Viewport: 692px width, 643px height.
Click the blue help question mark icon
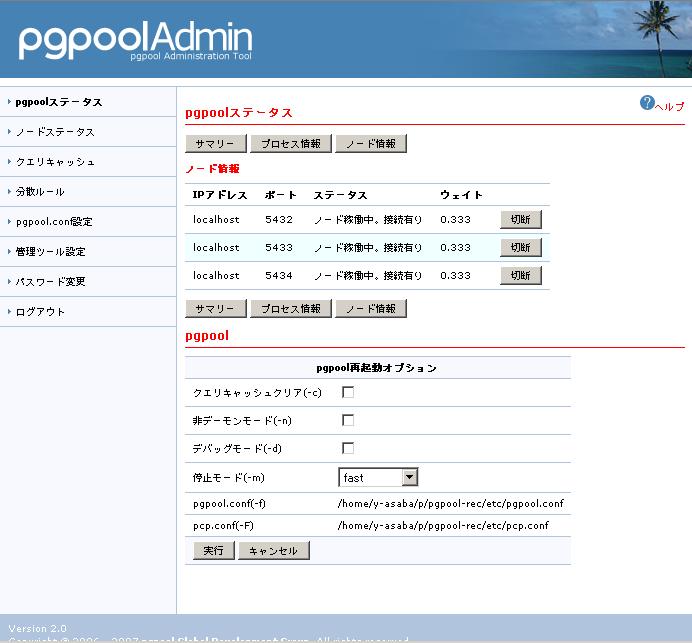coord(647,103)
